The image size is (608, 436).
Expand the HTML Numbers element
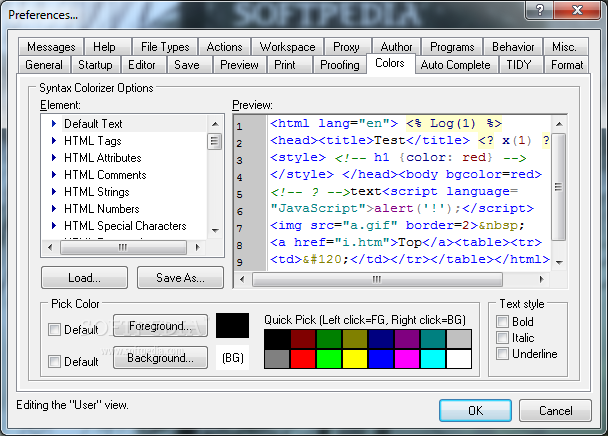(54, 209)
